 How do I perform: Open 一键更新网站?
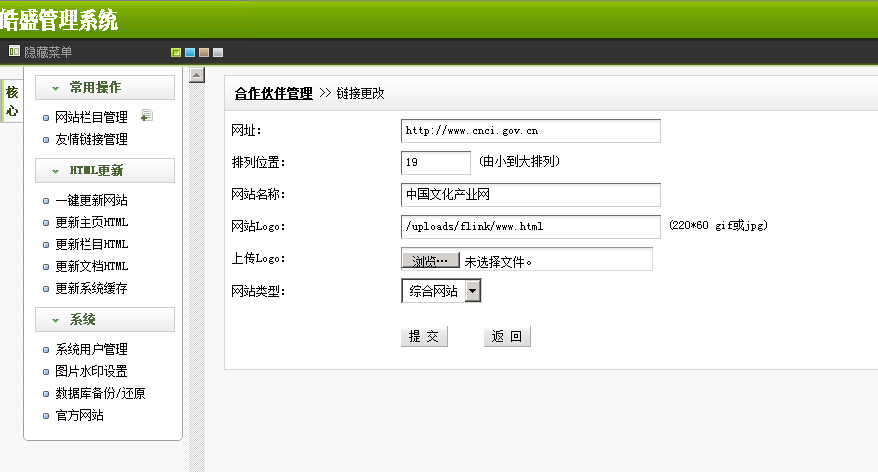(91, 200)
